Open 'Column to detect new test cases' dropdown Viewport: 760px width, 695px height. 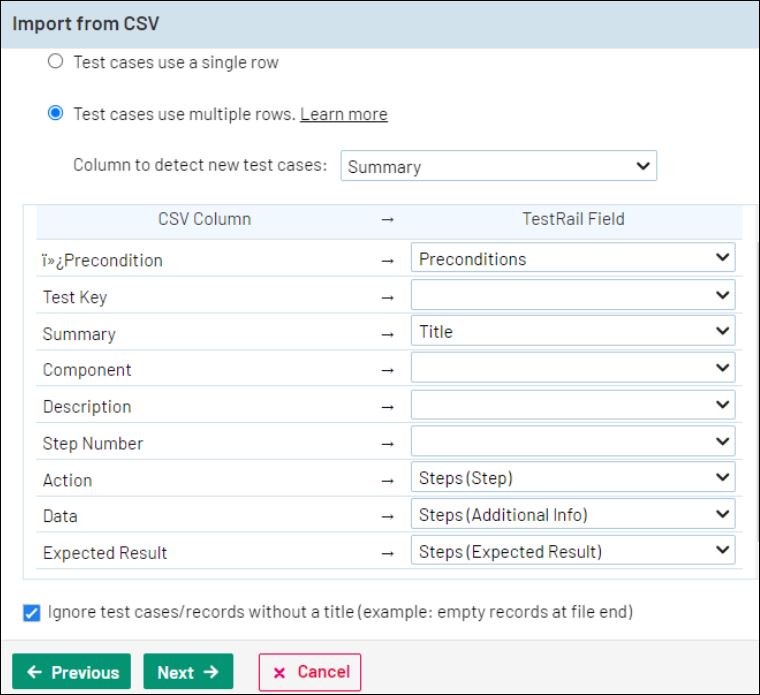click(498, 167)
